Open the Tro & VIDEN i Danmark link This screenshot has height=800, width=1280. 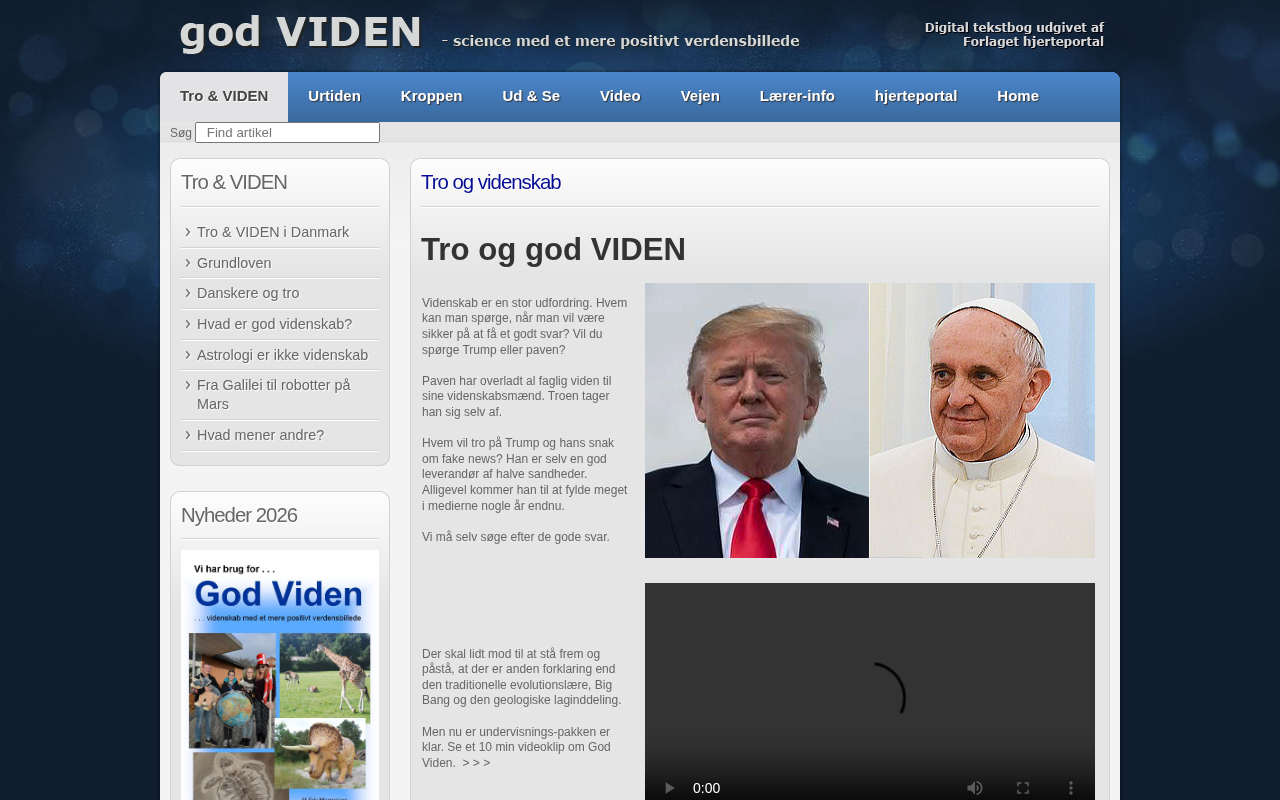[x=273, y=232]
